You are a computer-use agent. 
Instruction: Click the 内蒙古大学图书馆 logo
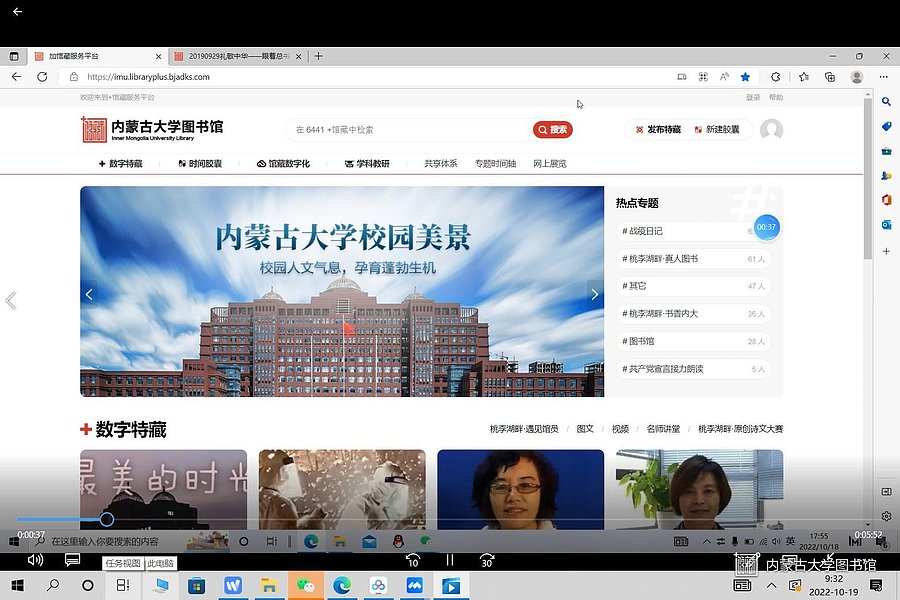[x=152, y=130]
